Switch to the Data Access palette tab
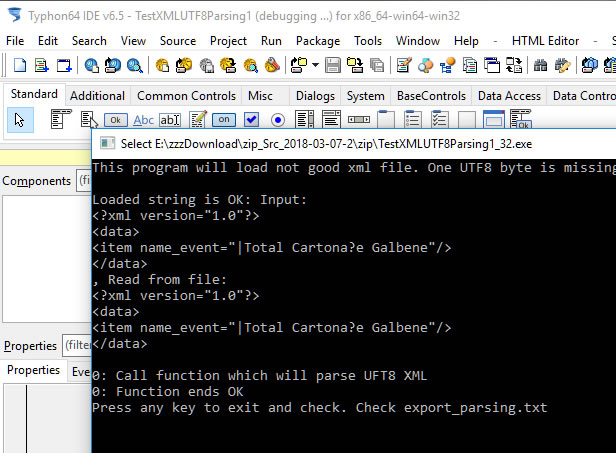 tap(509, 96)
